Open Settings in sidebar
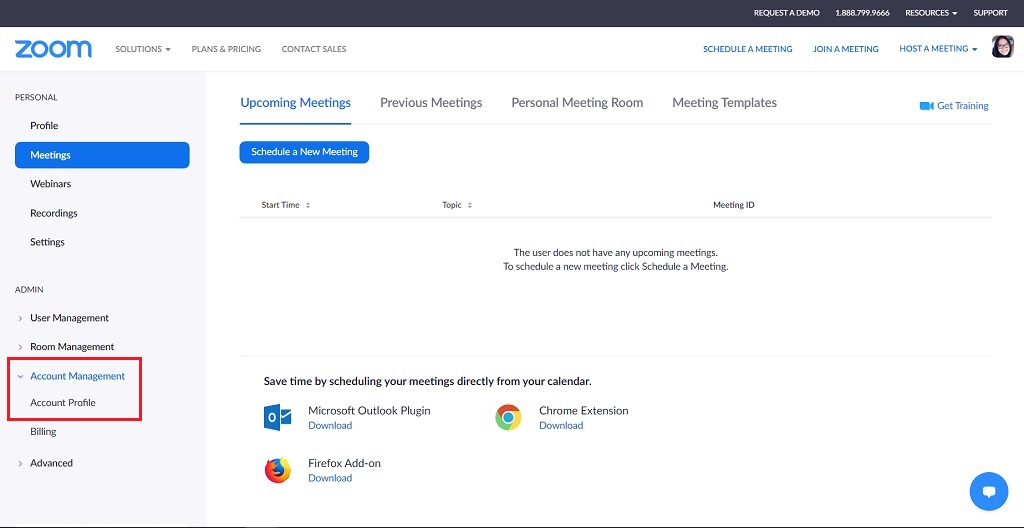 tap(47, 242)
